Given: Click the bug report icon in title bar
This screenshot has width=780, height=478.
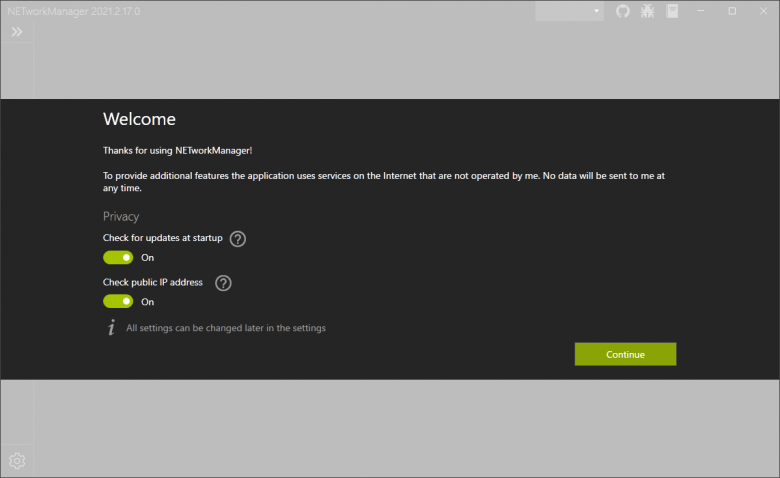Looking at the screenshot, I should 647,11.
